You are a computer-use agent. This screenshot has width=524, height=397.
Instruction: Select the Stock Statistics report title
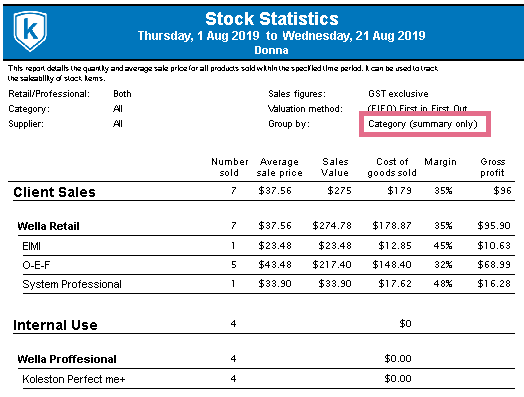272,19
